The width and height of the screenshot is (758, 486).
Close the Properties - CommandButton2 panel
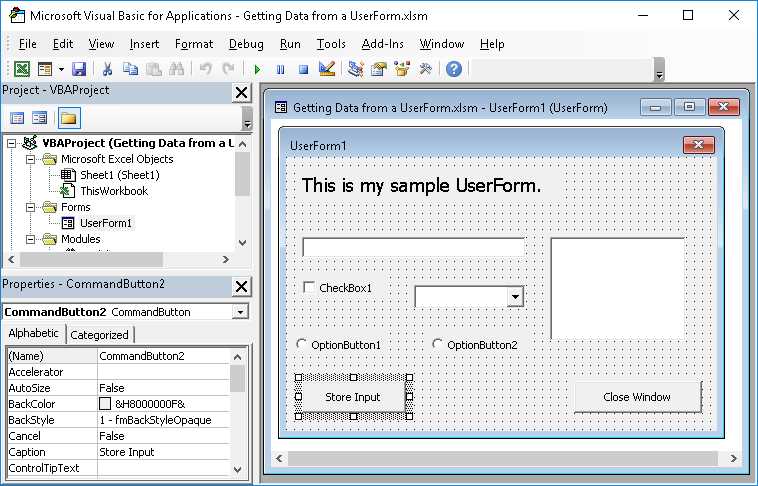(x=241, y=286)
